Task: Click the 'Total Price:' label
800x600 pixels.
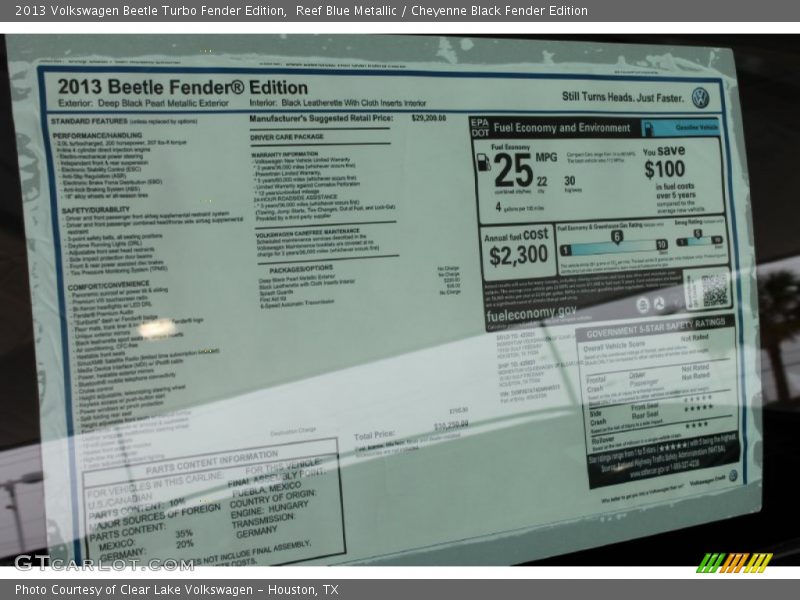Action: click(x=374, y=435)
